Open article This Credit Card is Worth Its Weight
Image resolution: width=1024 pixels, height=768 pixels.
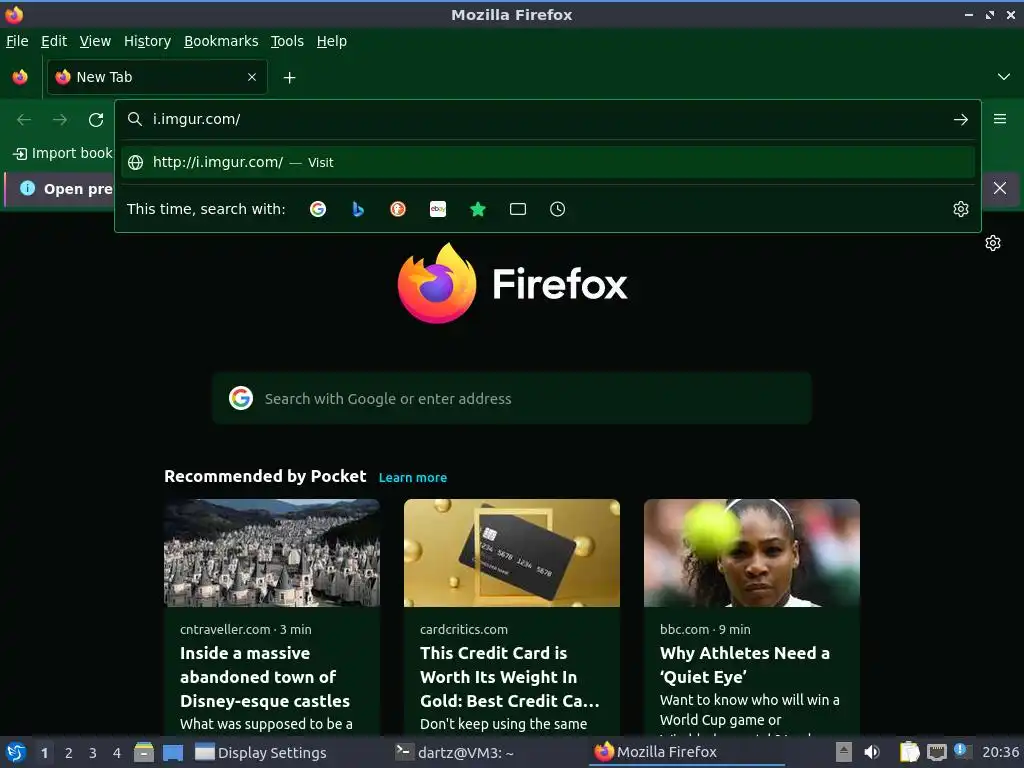click(x=509, y=677)
